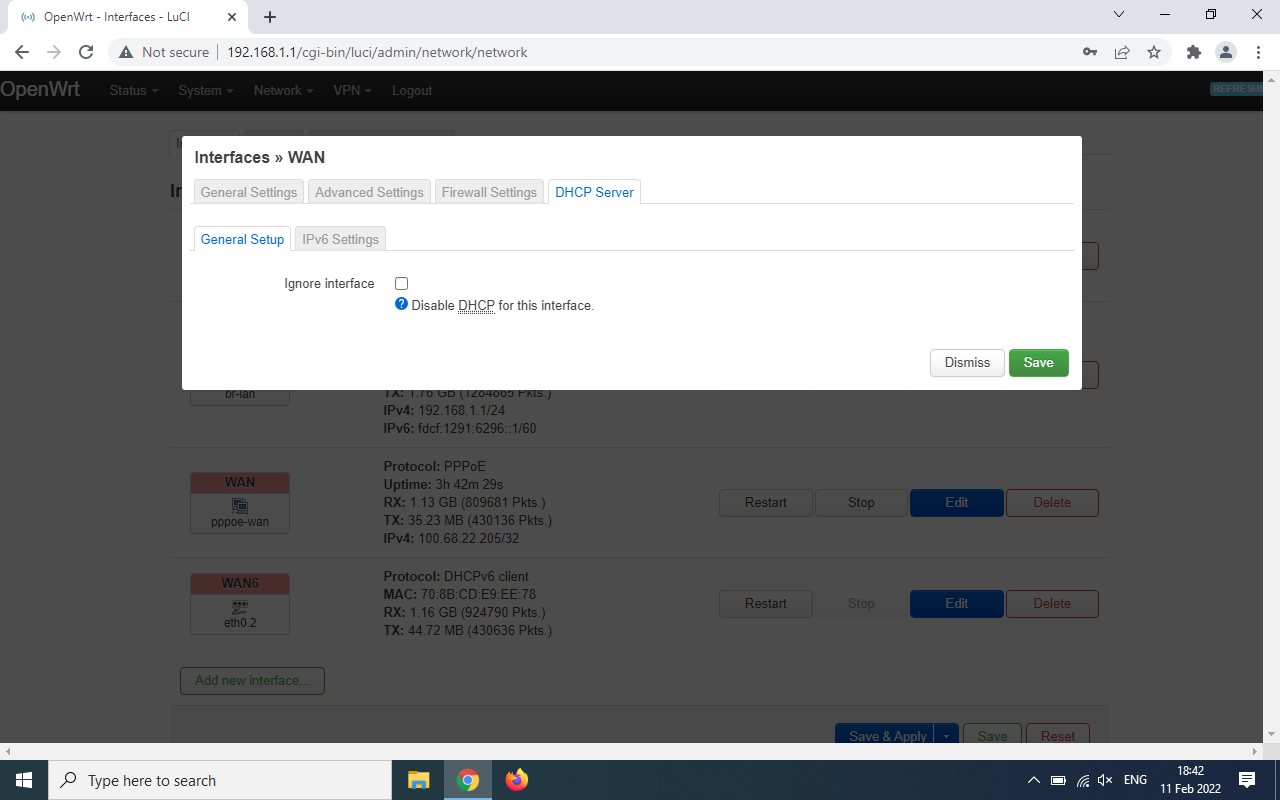Image resolution: width=1280 pixels, height=800 pixels.
Task: Select the General Setup sub-tab
Action: (x=242, y=239)
